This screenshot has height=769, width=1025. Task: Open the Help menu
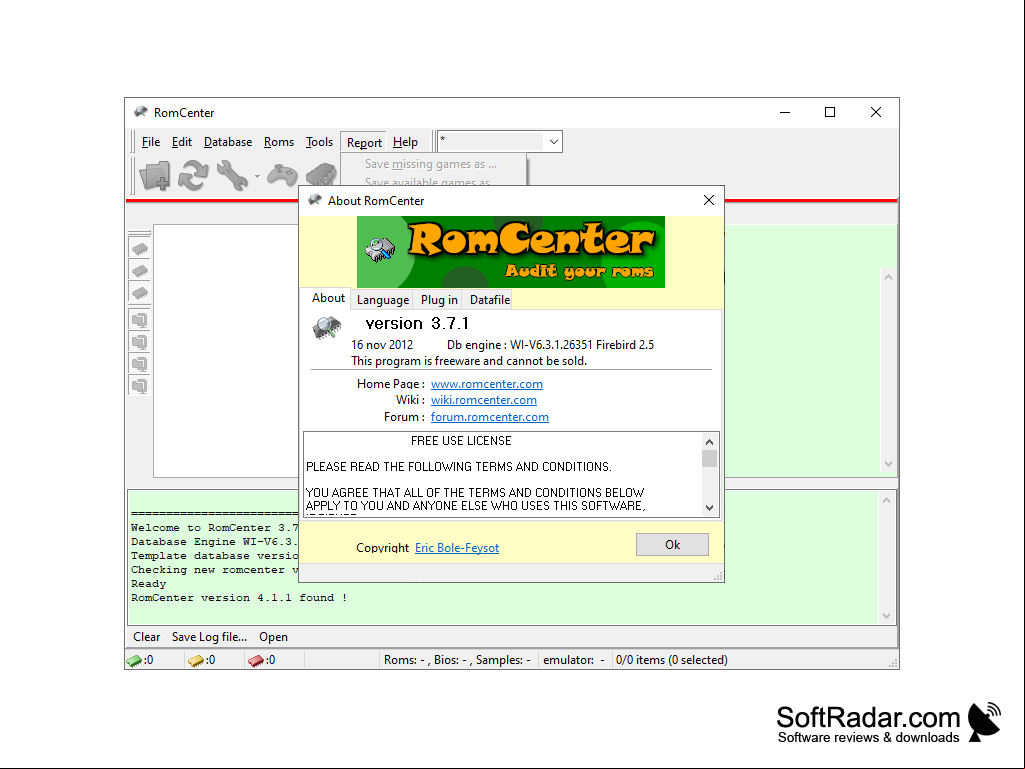click(x=405, y=142)
